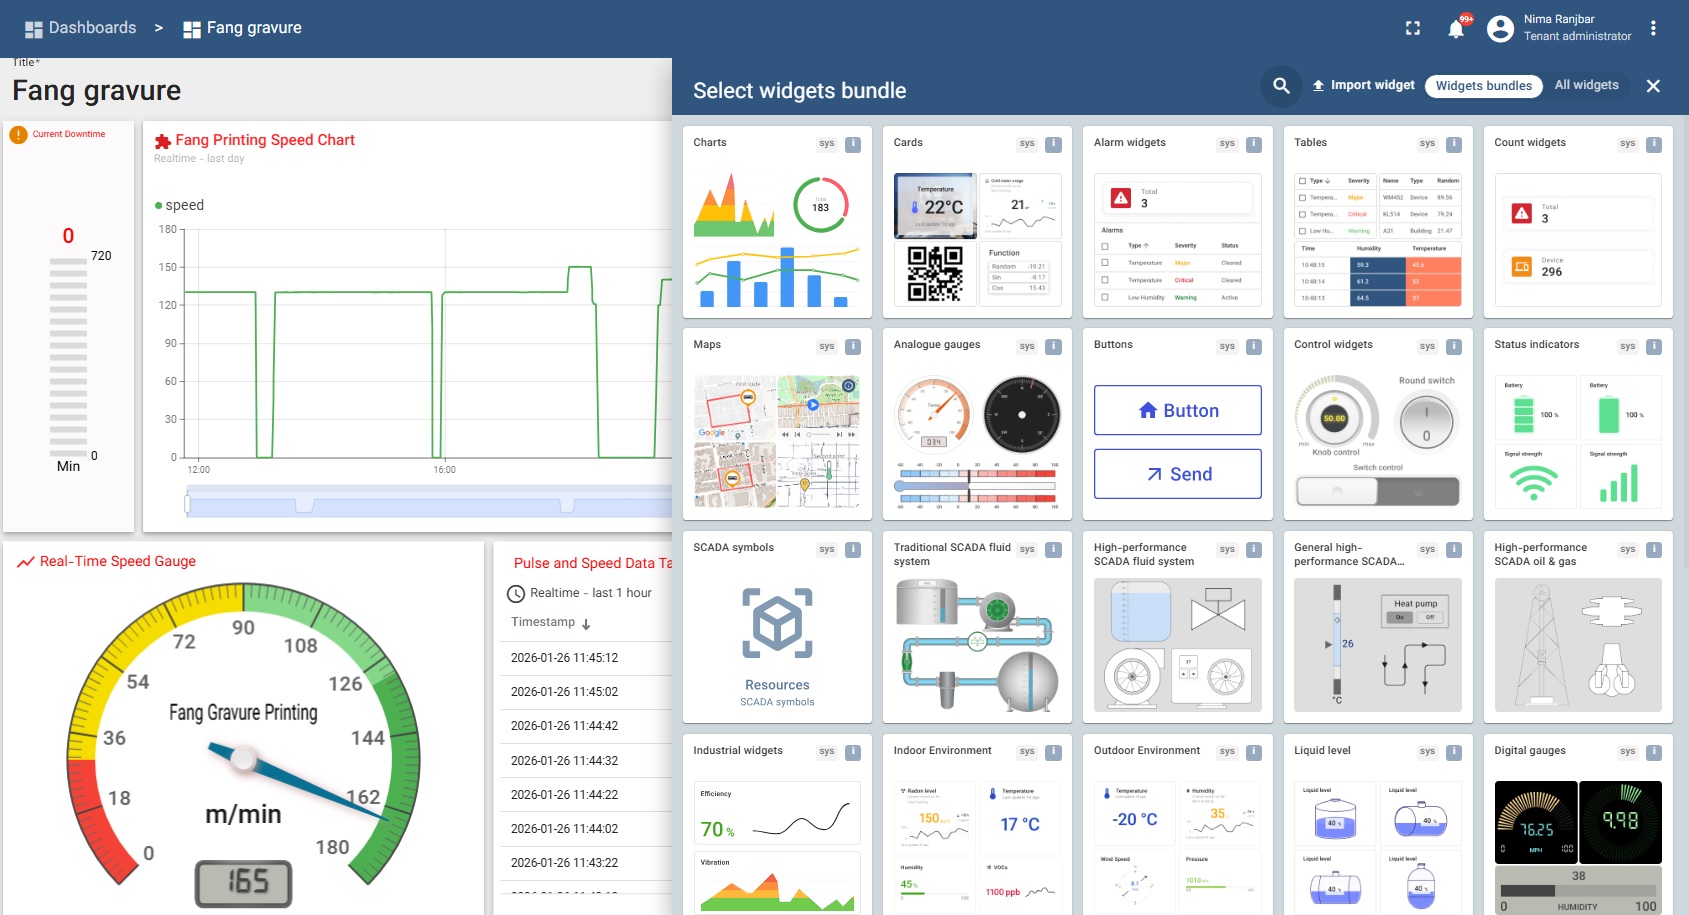Open Realtime last 1 hour time window
This screenshot has width=1689, height=915.
pyautogui.click(x=580, y=593)
